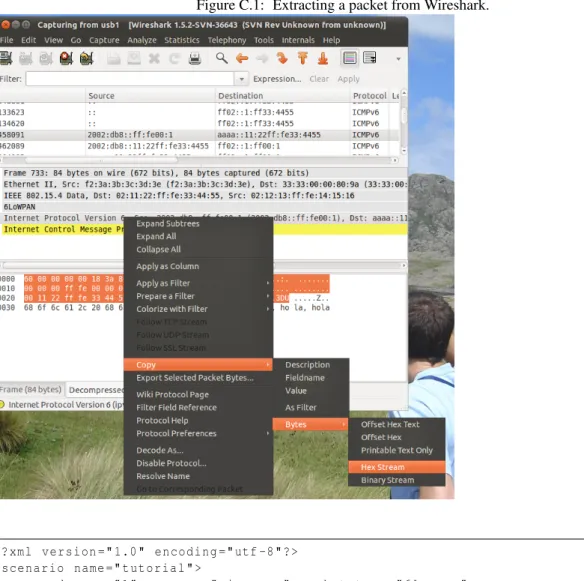Start a new live capture icon
584x581 pixels.
pyautogui.click(x=46, y=58)
